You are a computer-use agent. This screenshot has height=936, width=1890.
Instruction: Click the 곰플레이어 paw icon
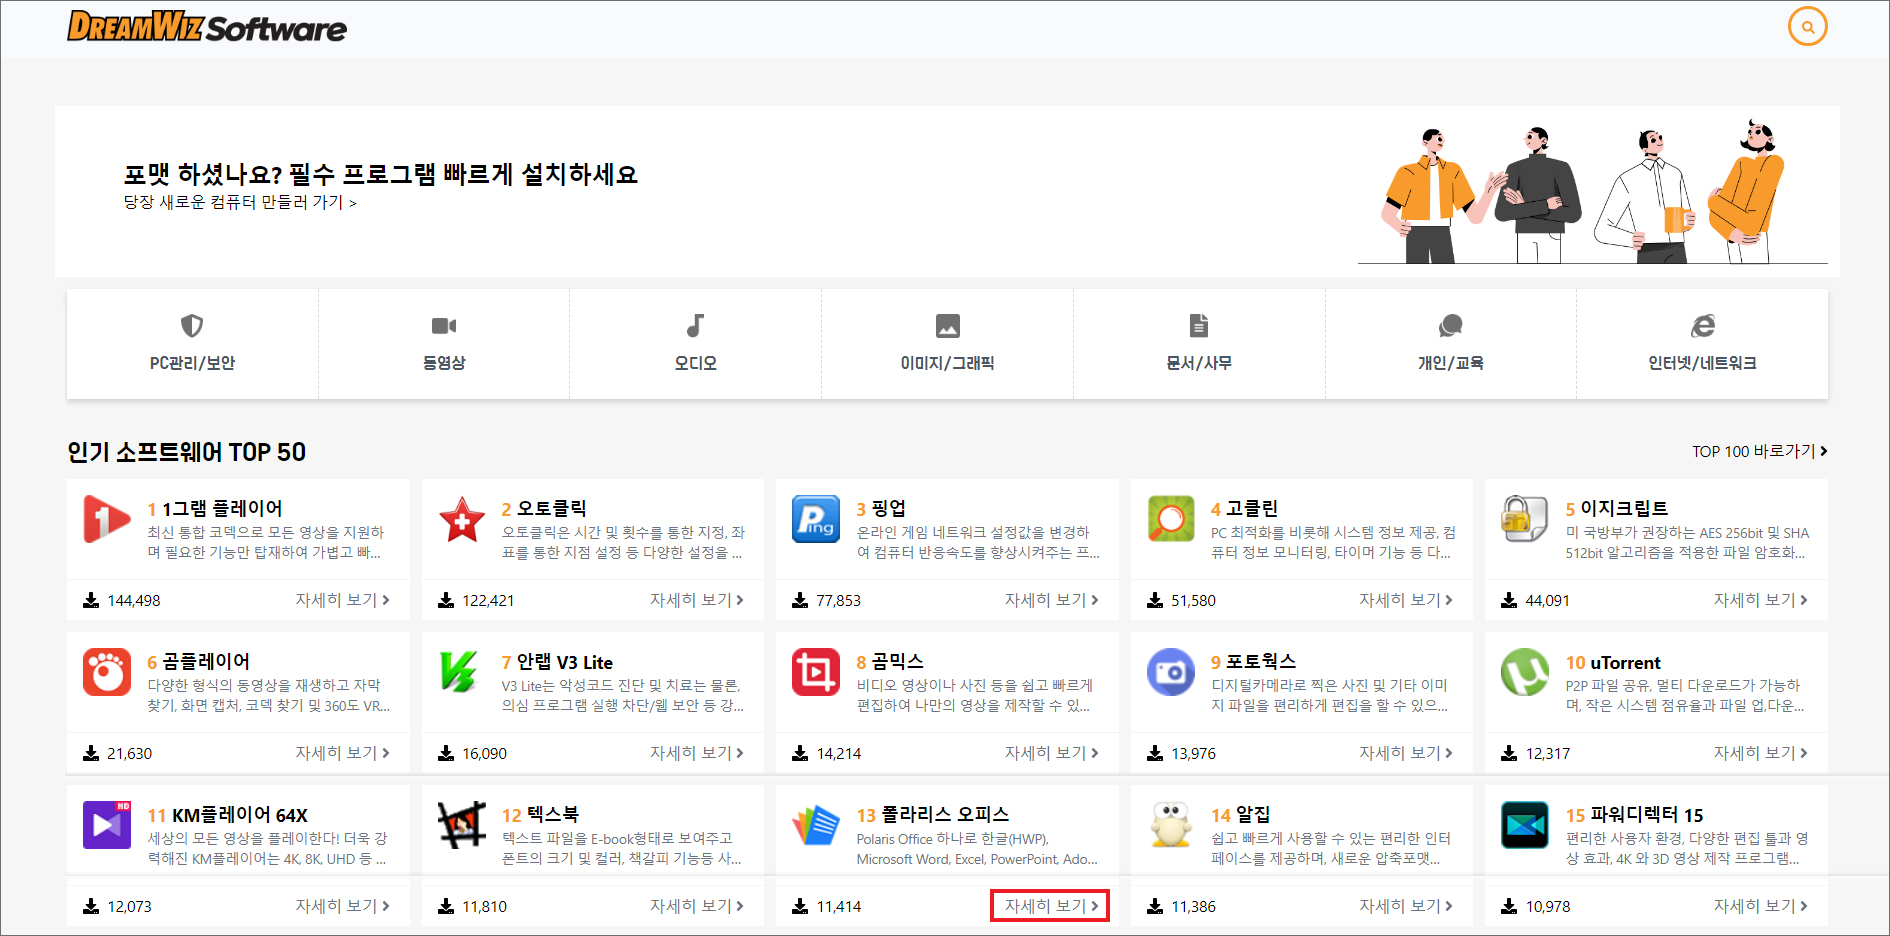pos(107,672)
